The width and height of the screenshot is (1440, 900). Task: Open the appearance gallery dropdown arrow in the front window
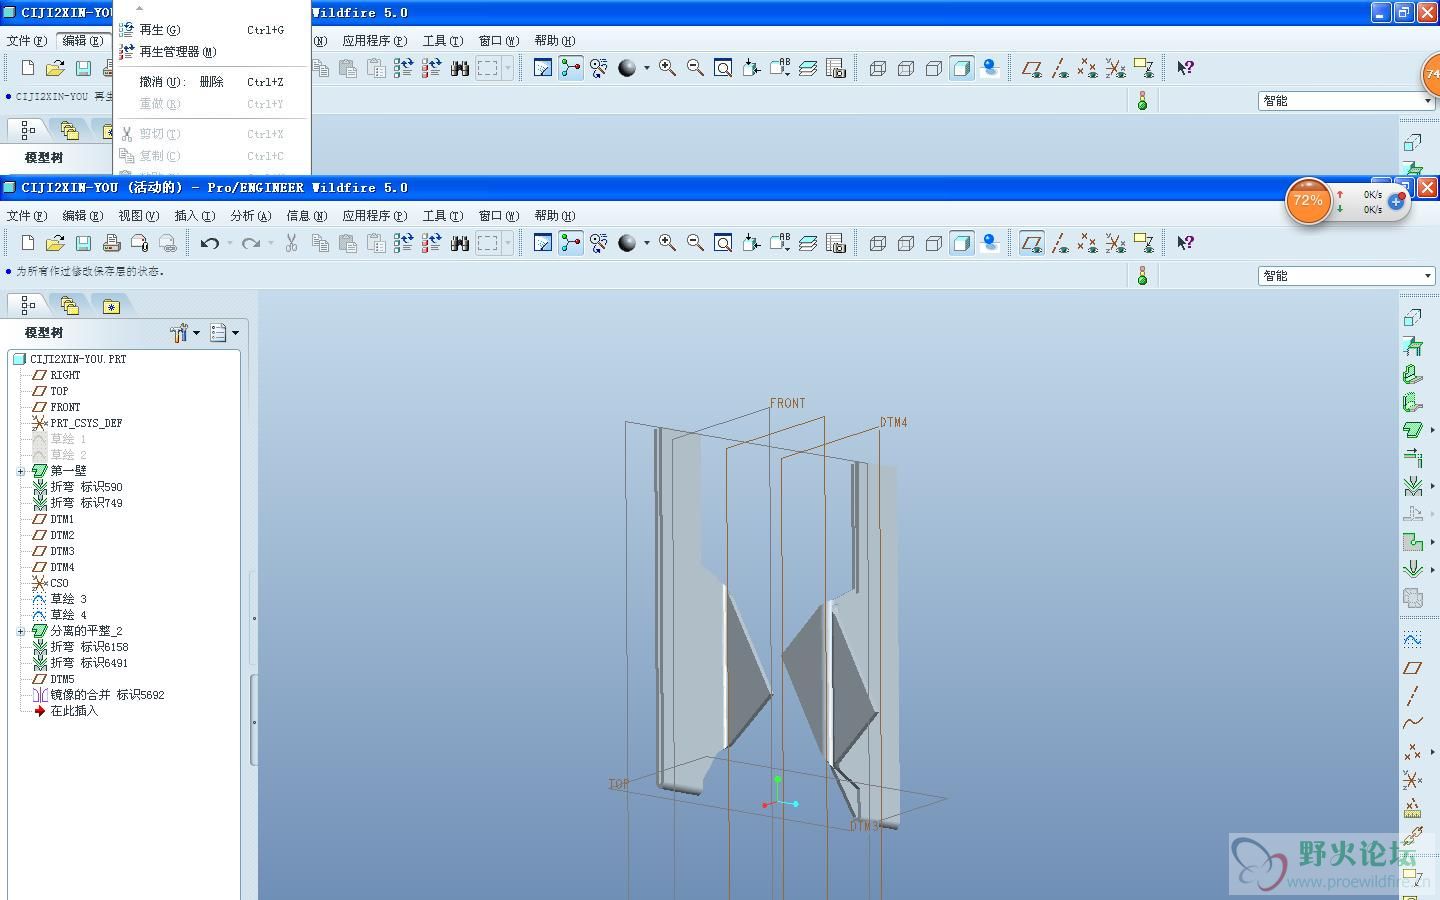[647, 243]
